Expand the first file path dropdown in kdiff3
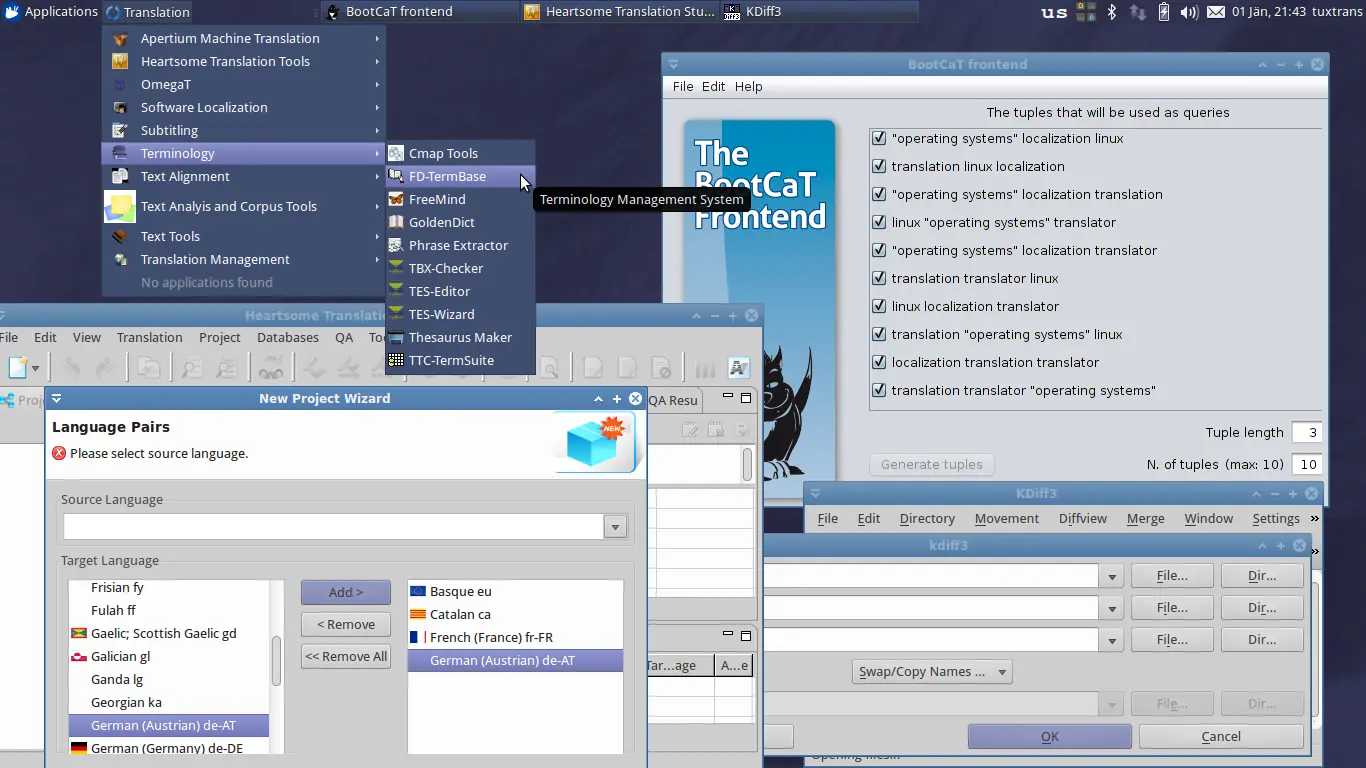The width and height of the screenshot is (1366, 768). click(x=1111, y=576)
